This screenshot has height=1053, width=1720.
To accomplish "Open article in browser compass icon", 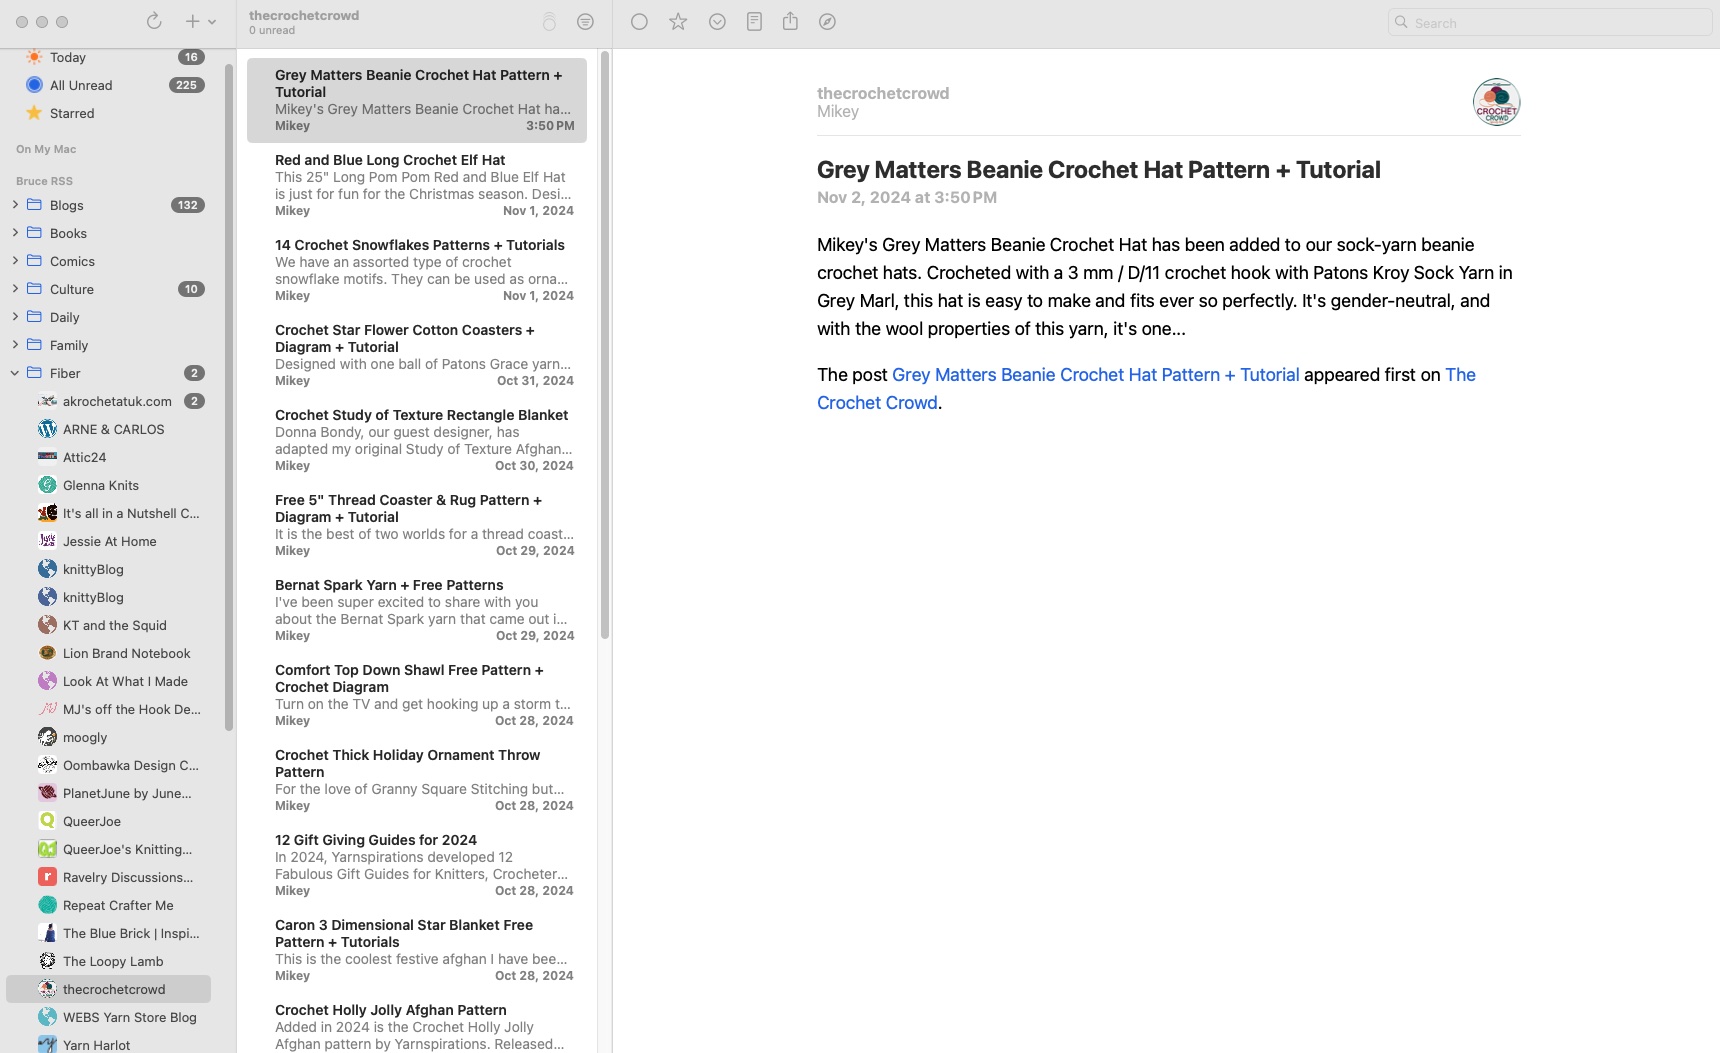I will [x=827, y=22].
